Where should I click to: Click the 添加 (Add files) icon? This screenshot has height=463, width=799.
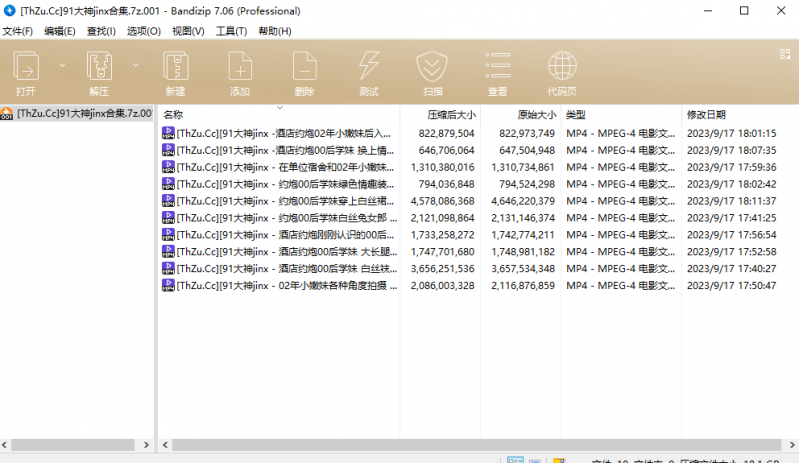[x=240, y=66]
